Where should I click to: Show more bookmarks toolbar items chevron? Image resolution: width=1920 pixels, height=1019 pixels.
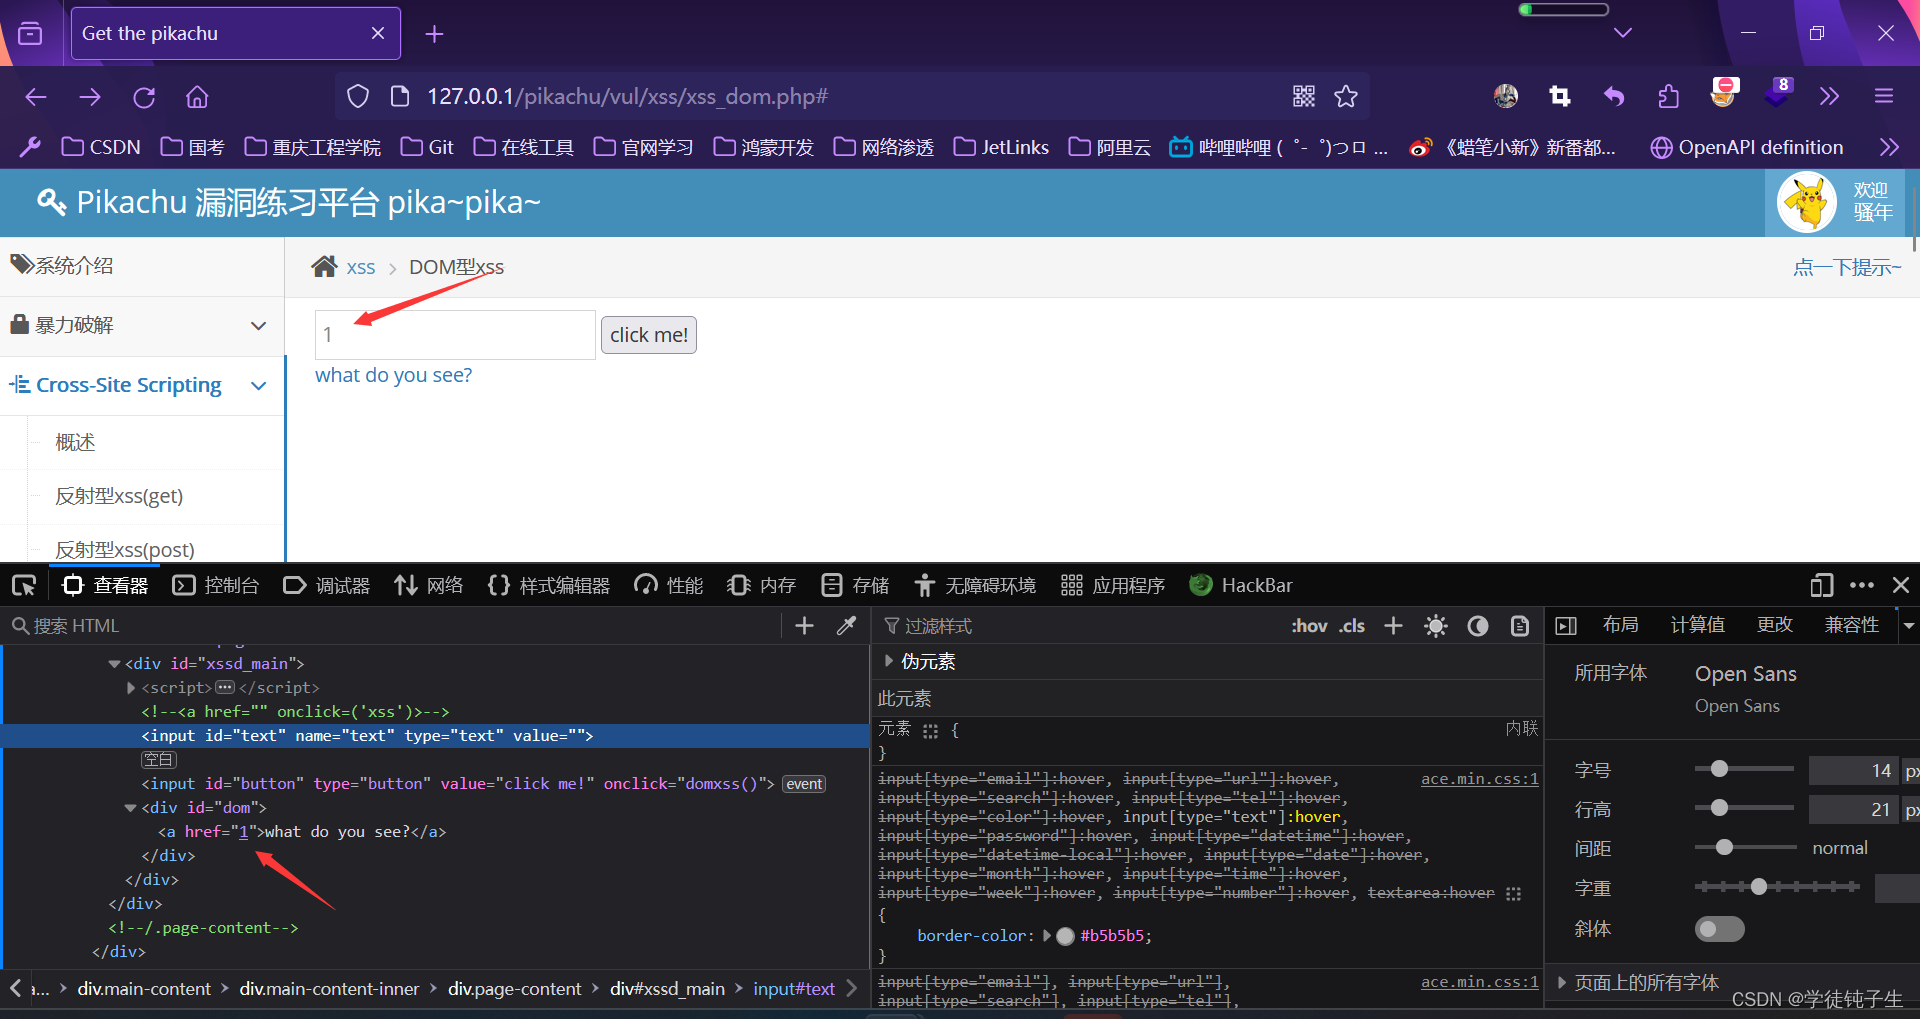pyautogui.click(x=1889, y=147)
